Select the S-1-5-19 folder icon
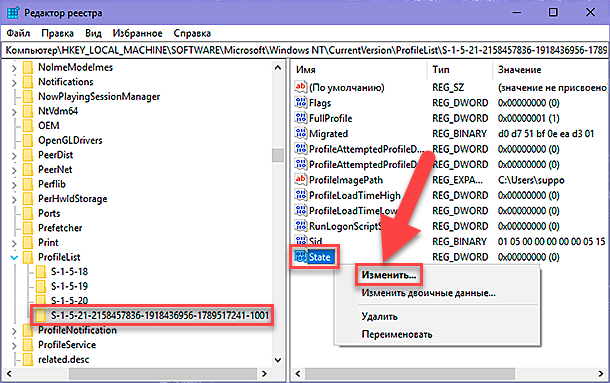The height and width of the screenshot is (383, 610). coord(41,286)
